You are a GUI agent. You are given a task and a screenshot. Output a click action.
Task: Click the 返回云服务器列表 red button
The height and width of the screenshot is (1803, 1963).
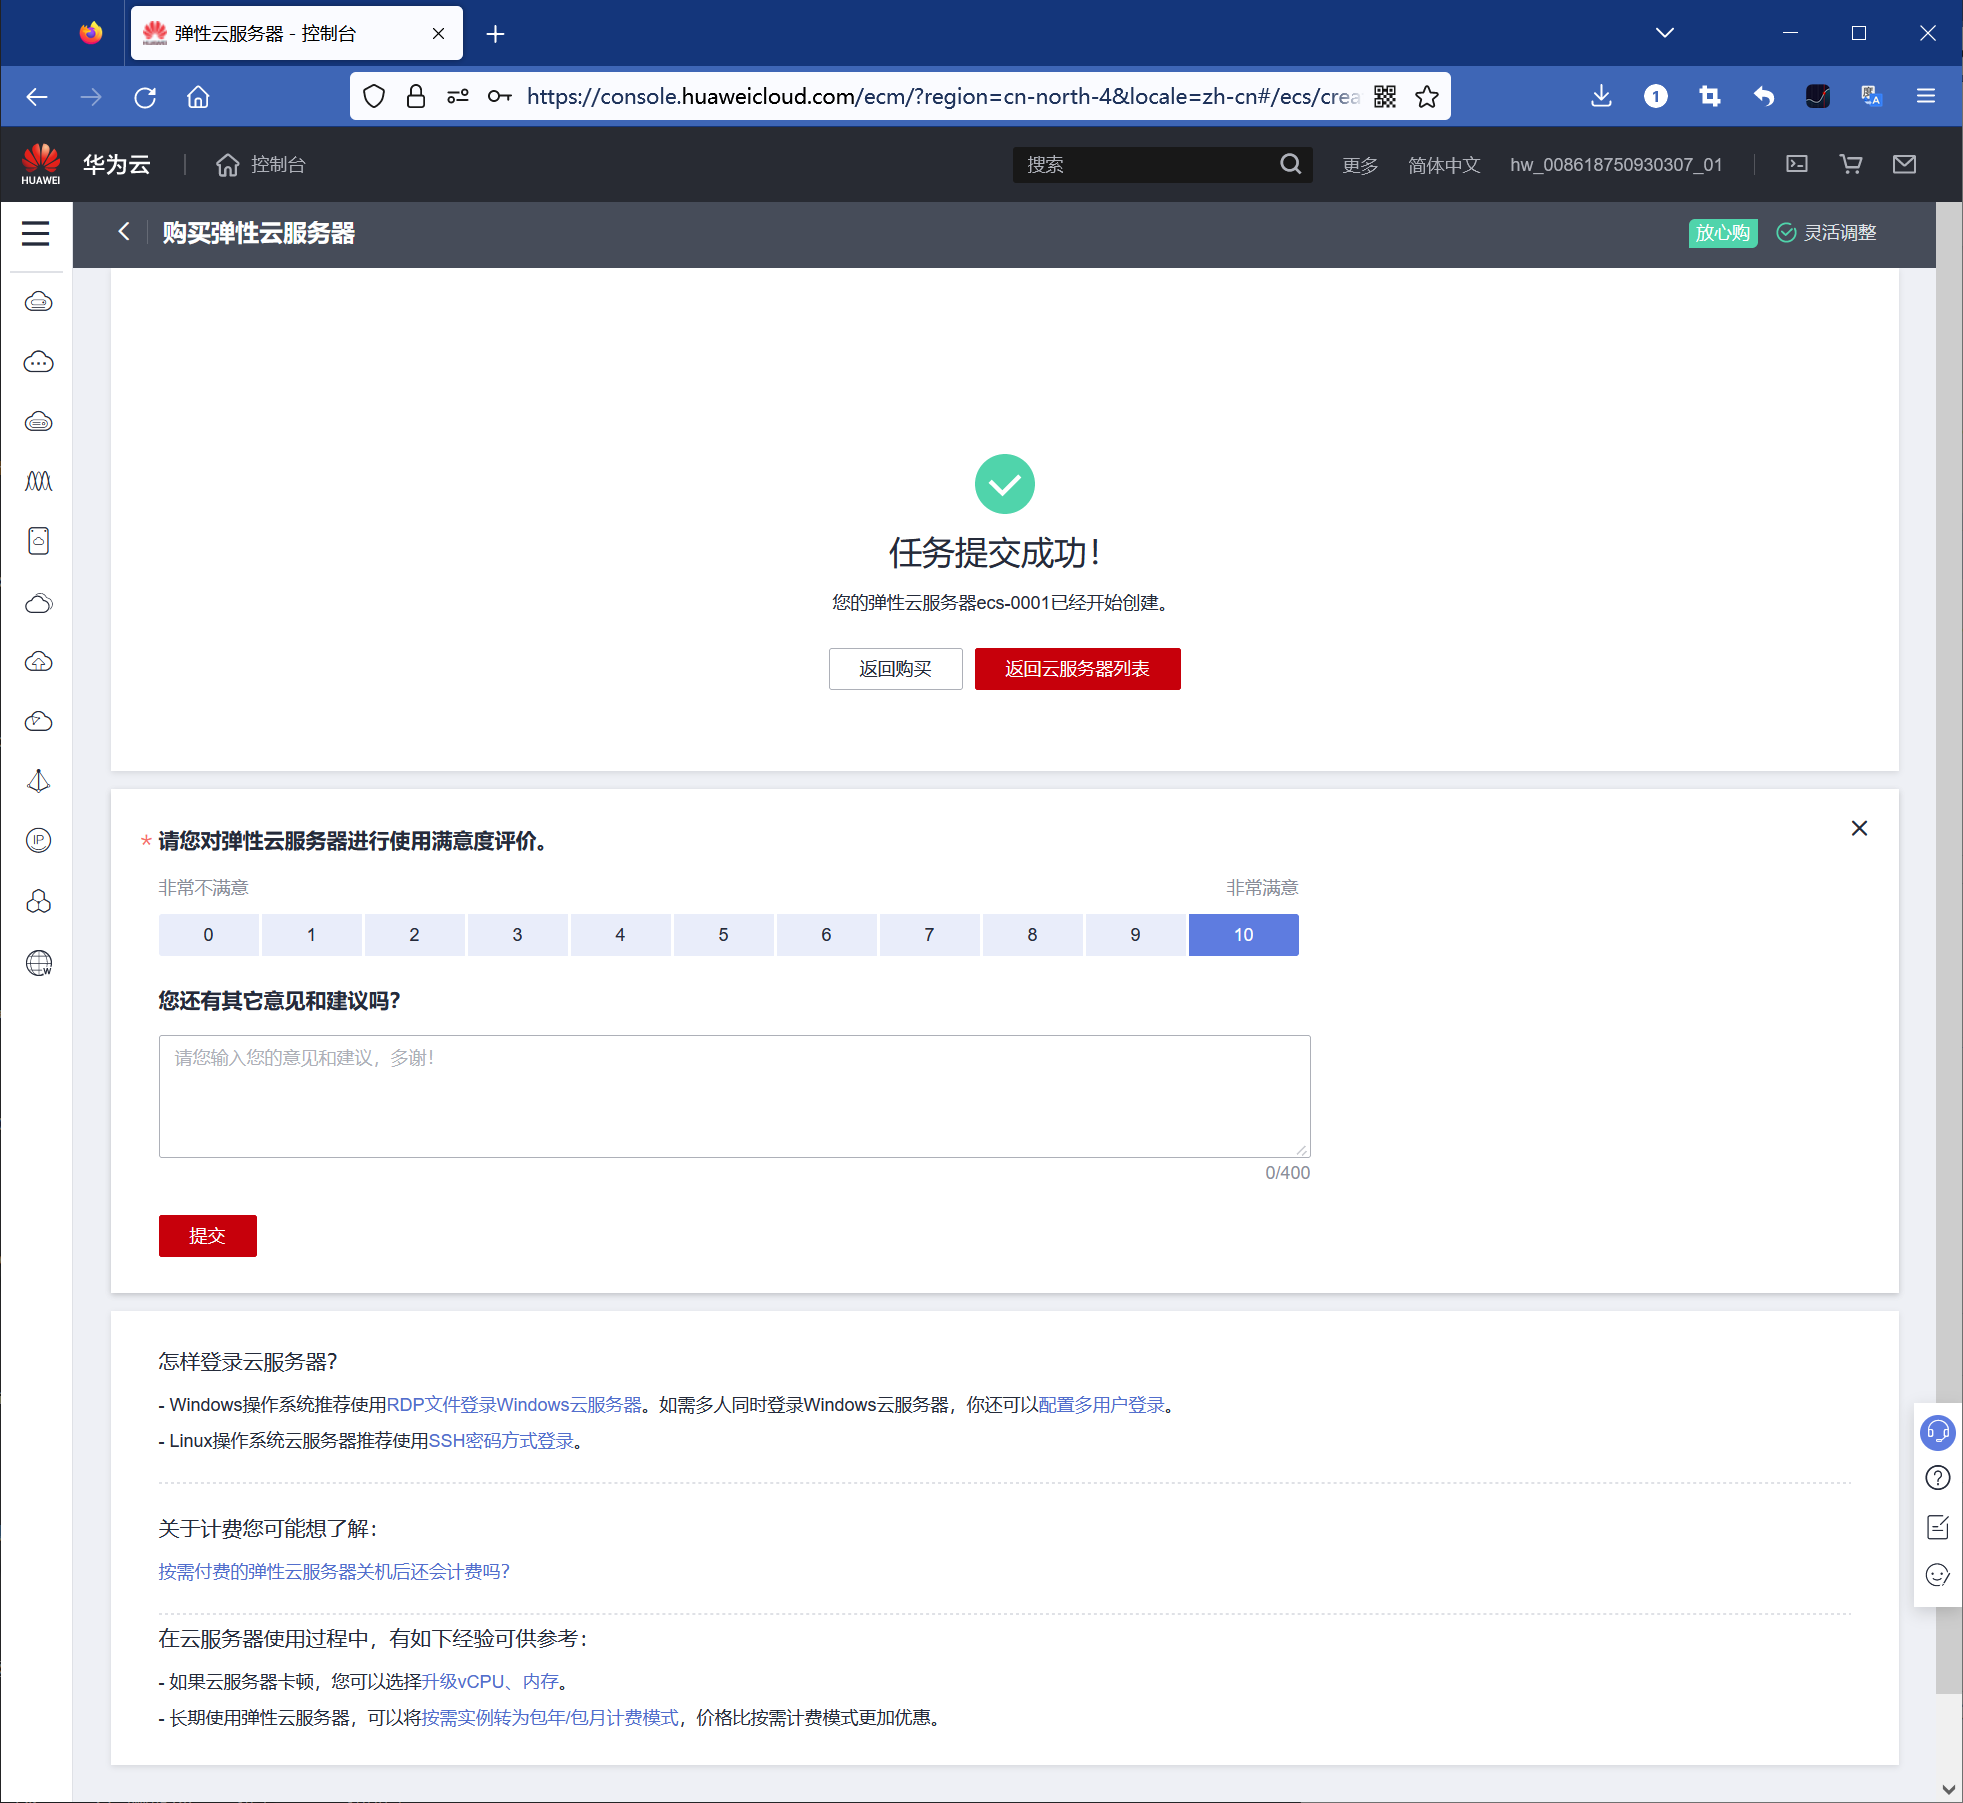point(1077,668)
